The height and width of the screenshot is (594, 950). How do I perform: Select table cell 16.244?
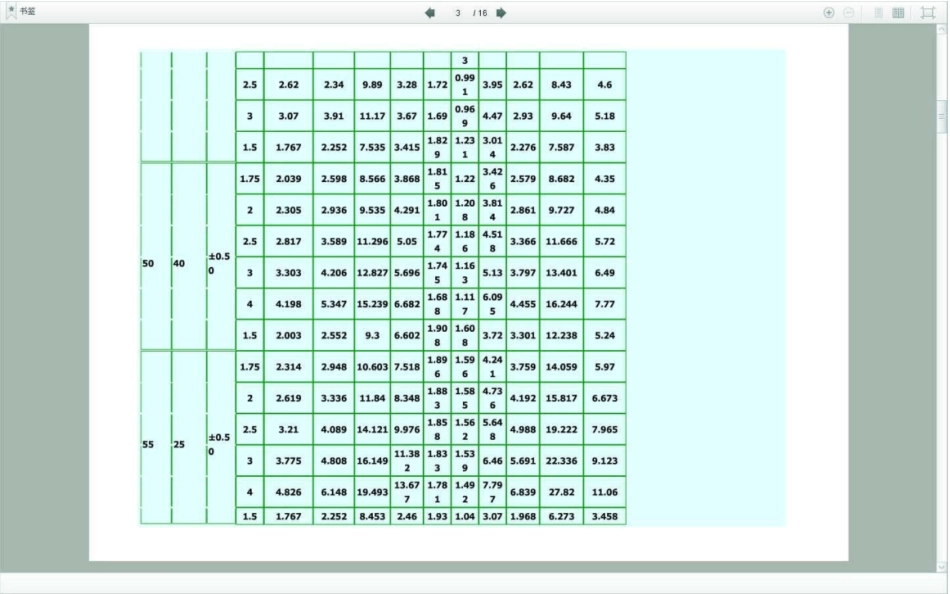(561, 304)
